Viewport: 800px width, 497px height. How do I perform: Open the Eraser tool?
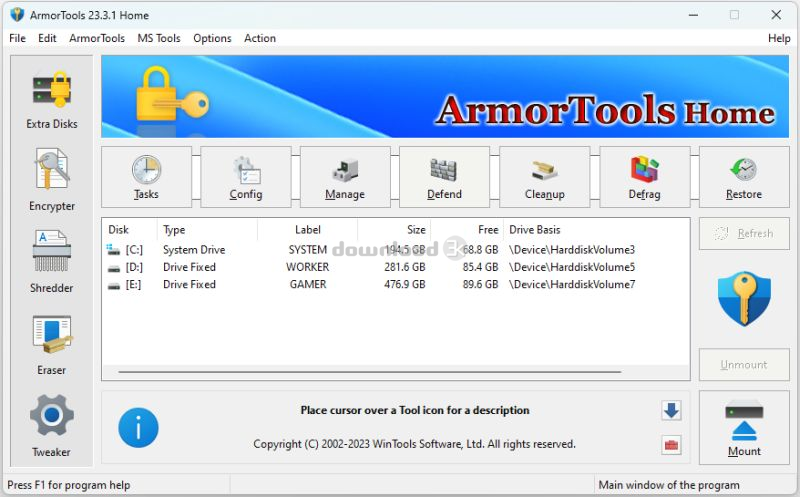coord(52,345)
